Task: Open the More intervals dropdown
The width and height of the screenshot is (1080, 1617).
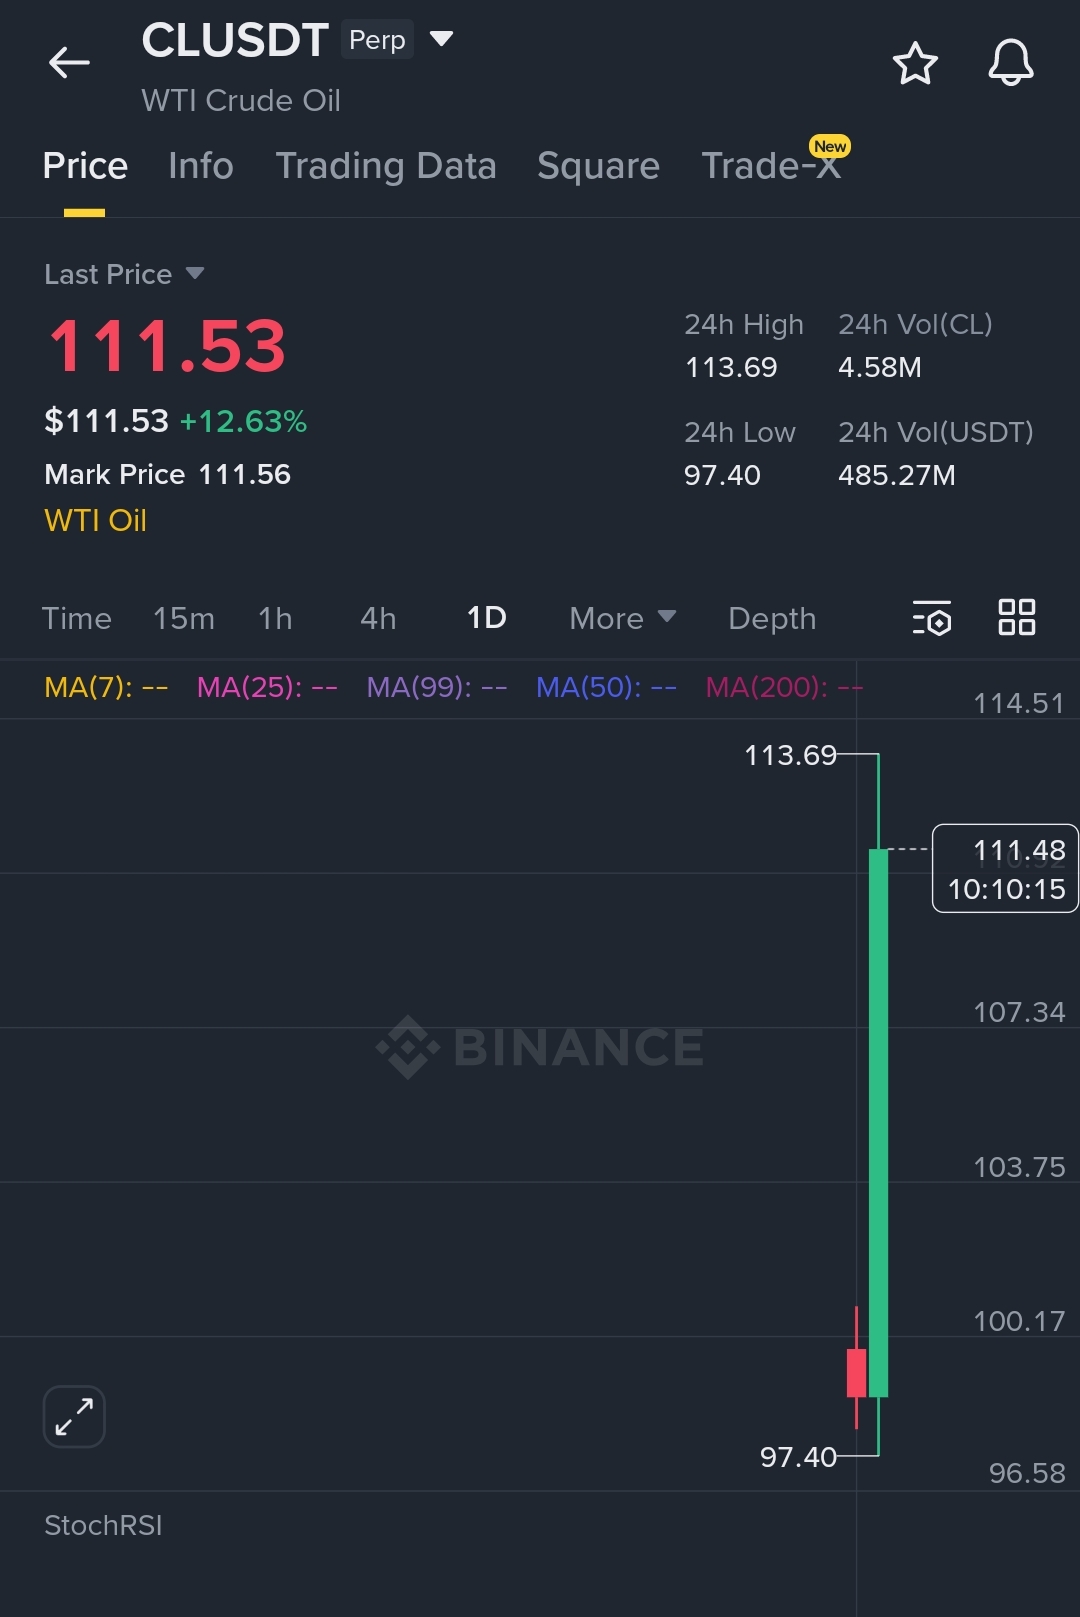Action: pyautogui.click(x=622, y=619)
